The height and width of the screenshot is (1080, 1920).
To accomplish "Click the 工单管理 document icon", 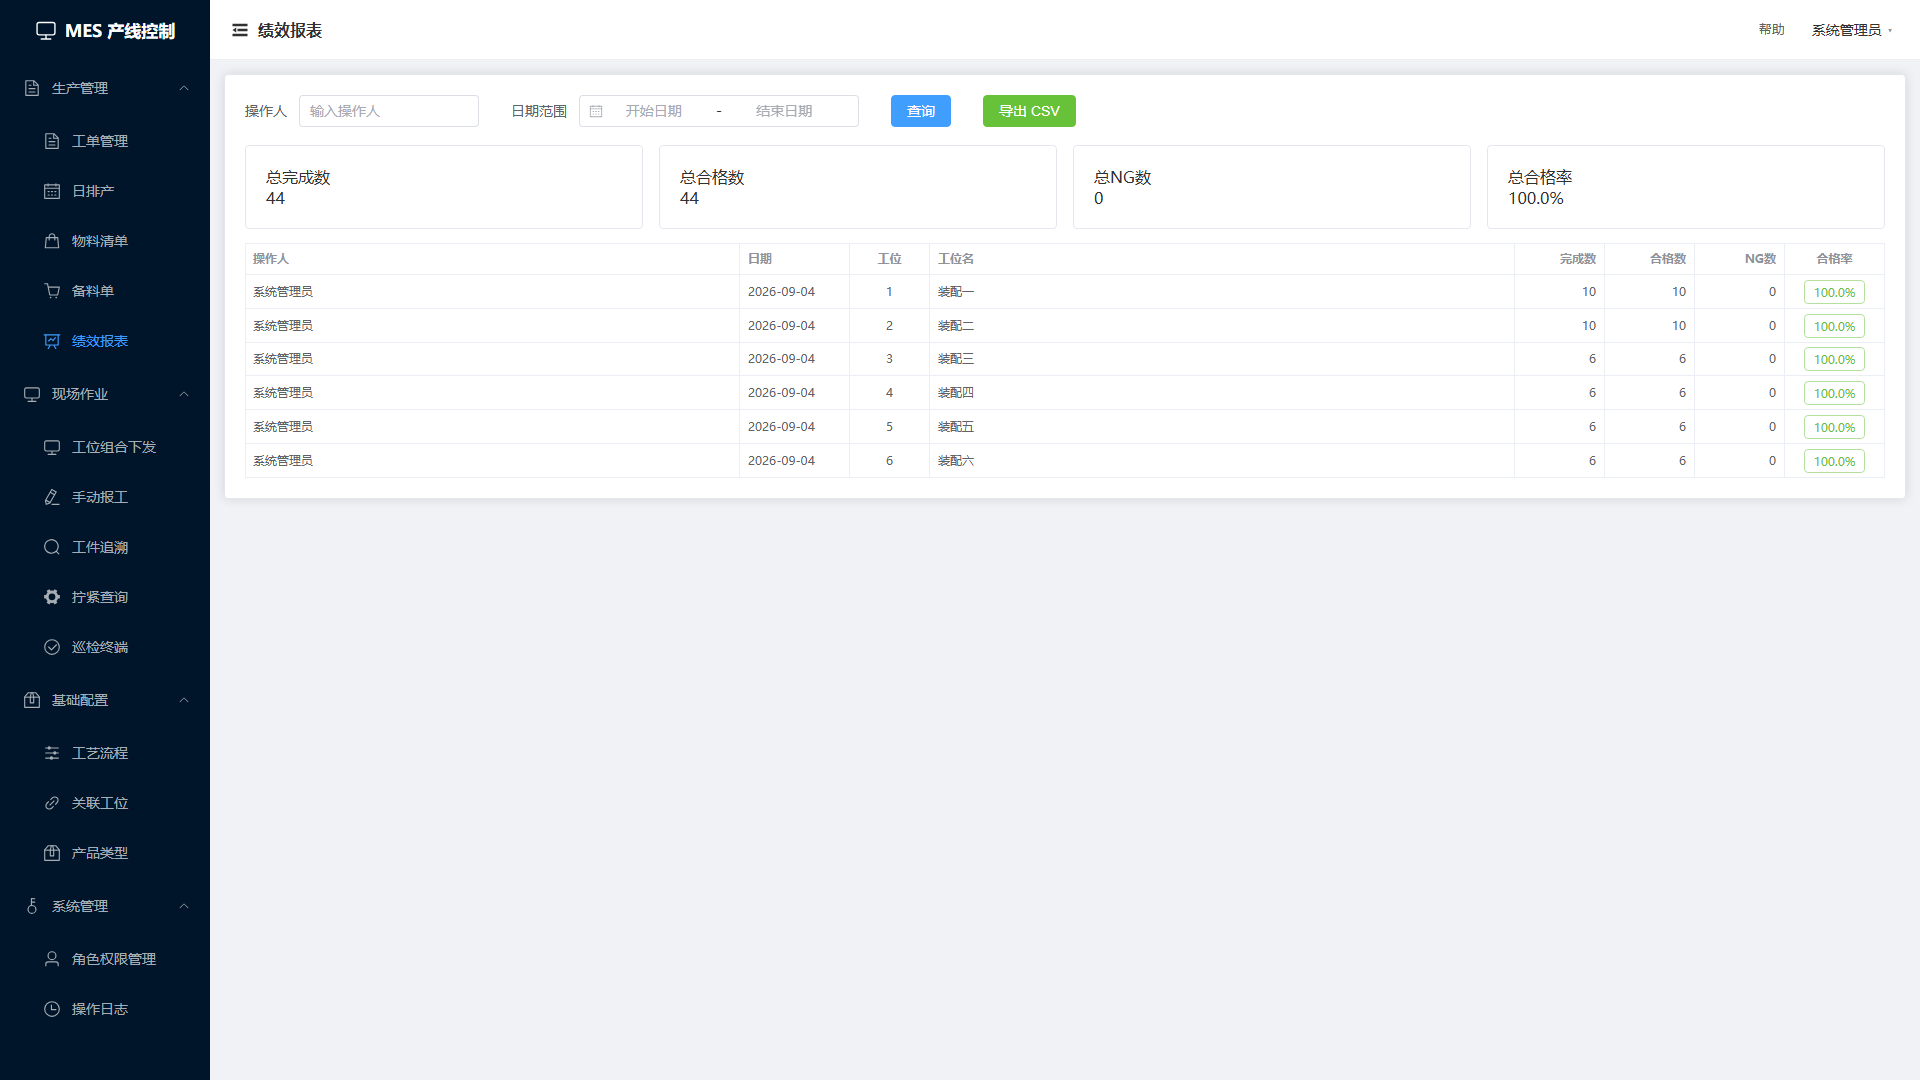I will [52, 141].
